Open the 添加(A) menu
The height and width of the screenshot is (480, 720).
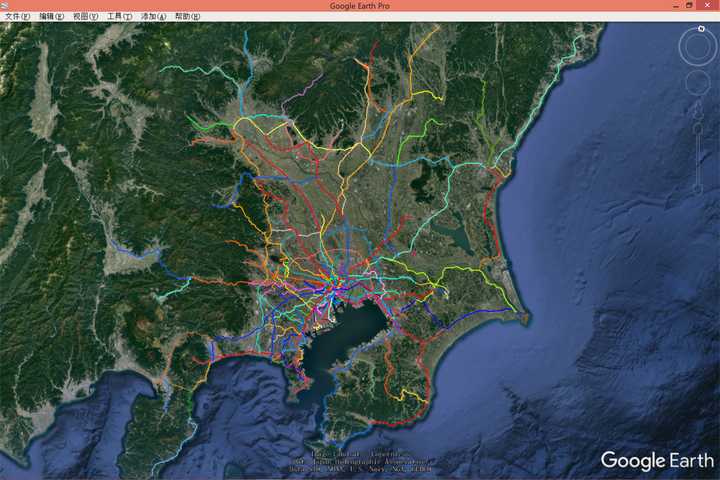pos(153,16)
